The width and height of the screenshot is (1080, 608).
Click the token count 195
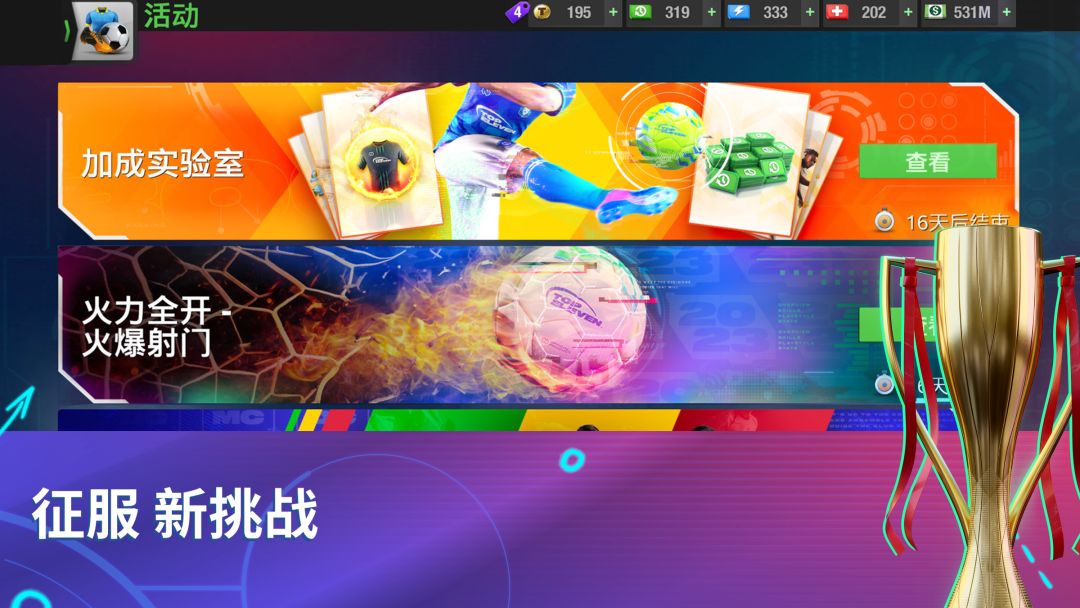click(579, 12)
